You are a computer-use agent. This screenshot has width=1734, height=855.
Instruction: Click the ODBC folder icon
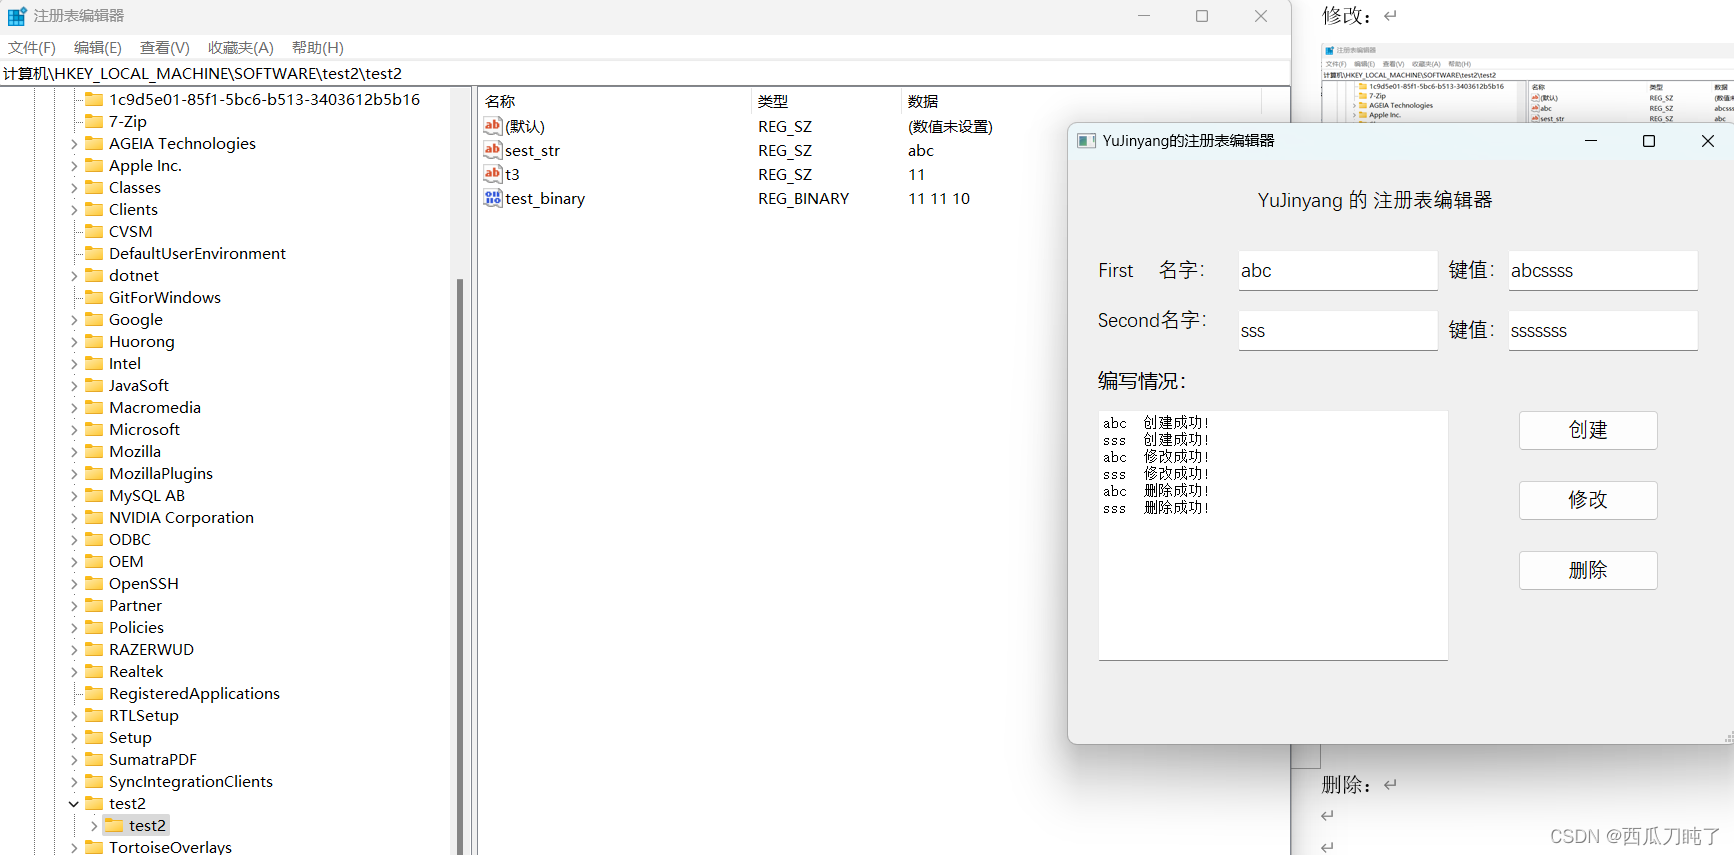[94, 539]
